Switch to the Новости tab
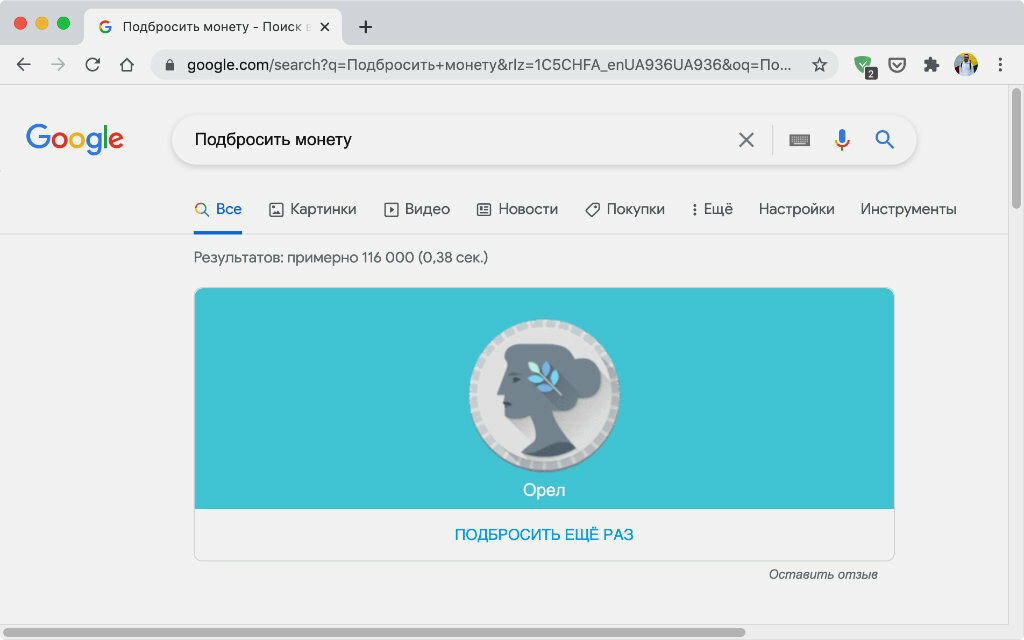Viewport: 1024px width, 640px height. click(x=517, y=209)
